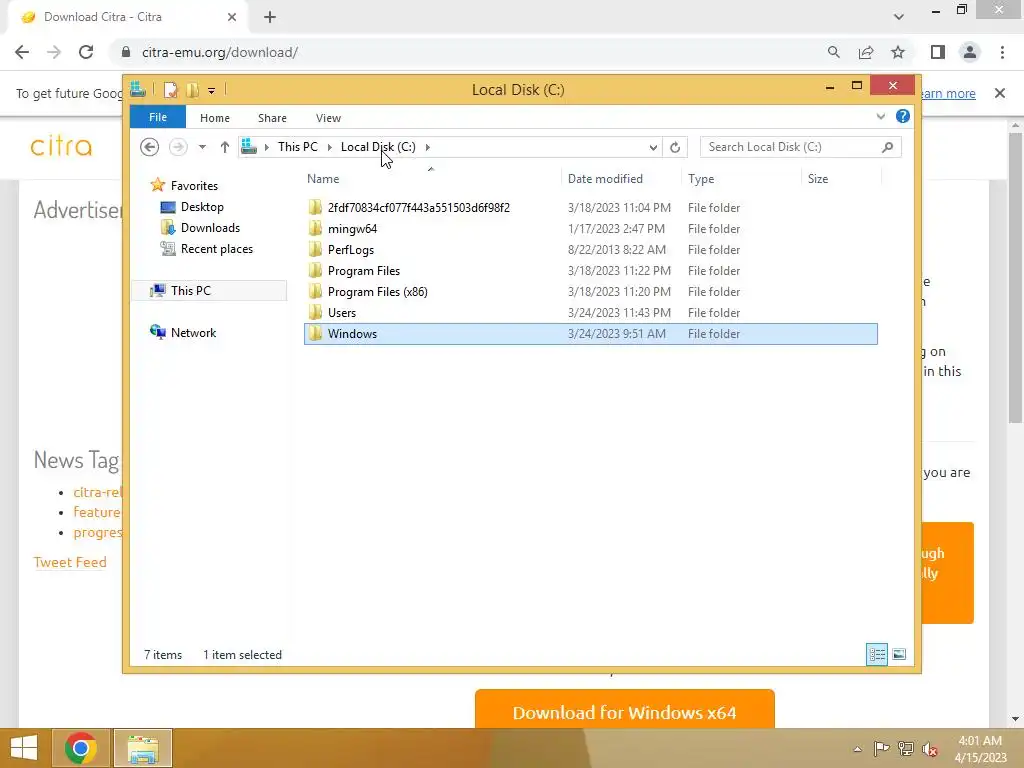
Task: Click the File Explorer taskbar icon
Action: tap(143, 748)
